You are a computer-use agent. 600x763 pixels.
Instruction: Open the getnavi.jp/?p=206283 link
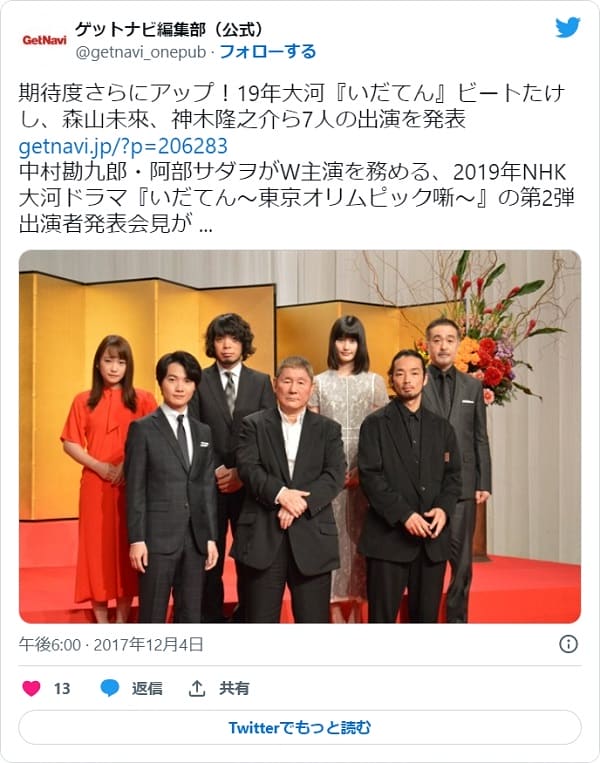click(x=123, y=146)
